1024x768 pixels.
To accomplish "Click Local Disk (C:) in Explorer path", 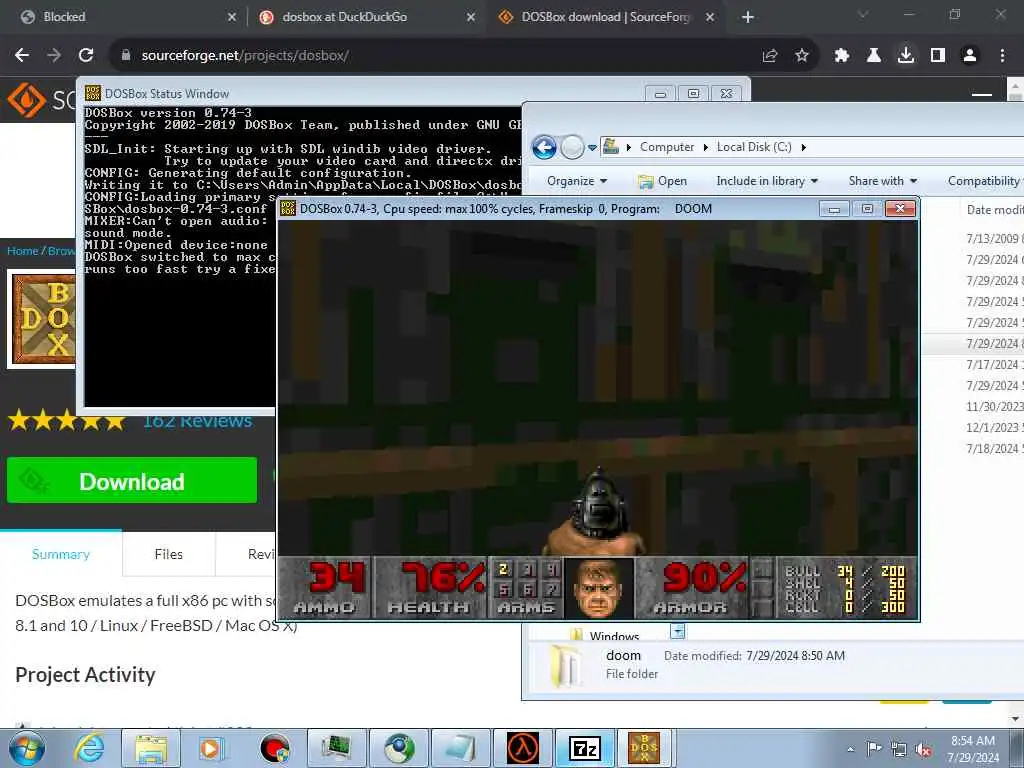I will [x=754, y=147].
